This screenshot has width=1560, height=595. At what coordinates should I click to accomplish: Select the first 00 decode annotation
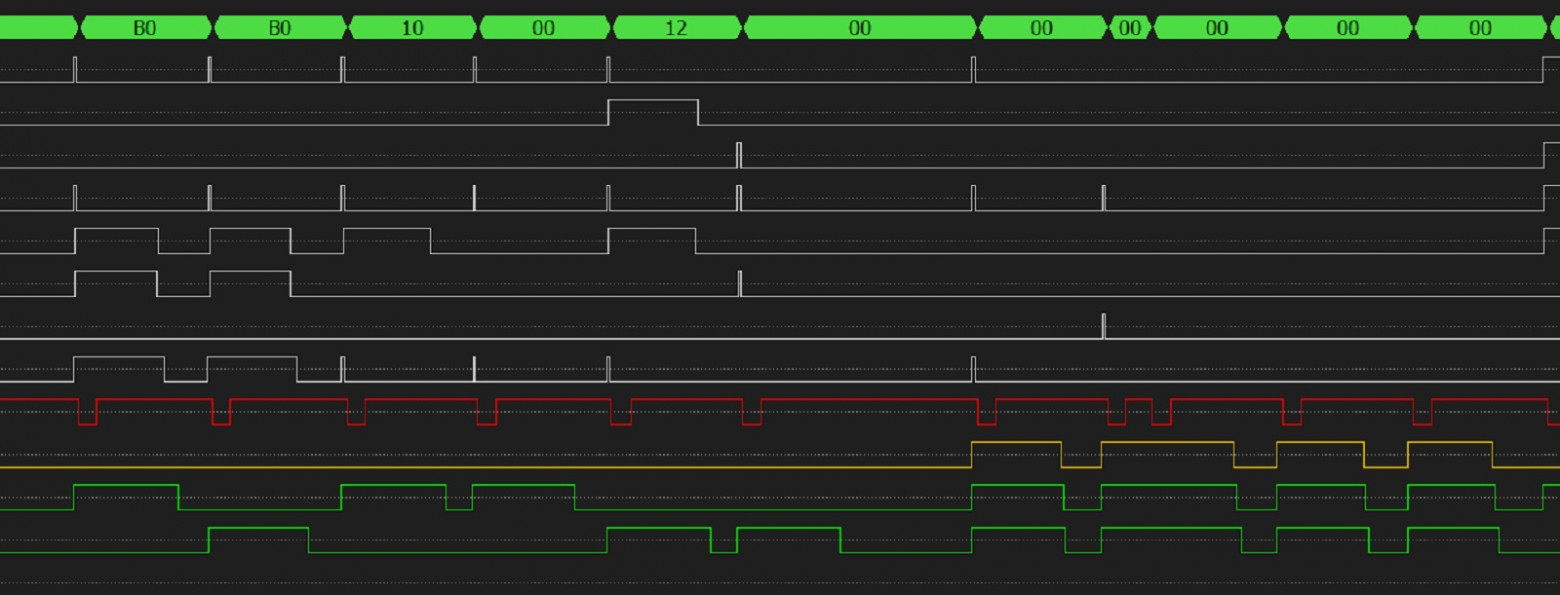pyautogui.click(x=544, y=27)
